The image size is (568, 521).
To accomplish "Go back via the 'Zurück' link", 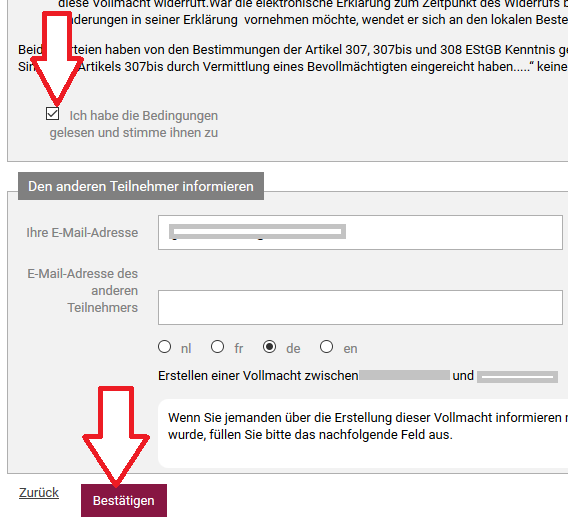I will [39, 493].
